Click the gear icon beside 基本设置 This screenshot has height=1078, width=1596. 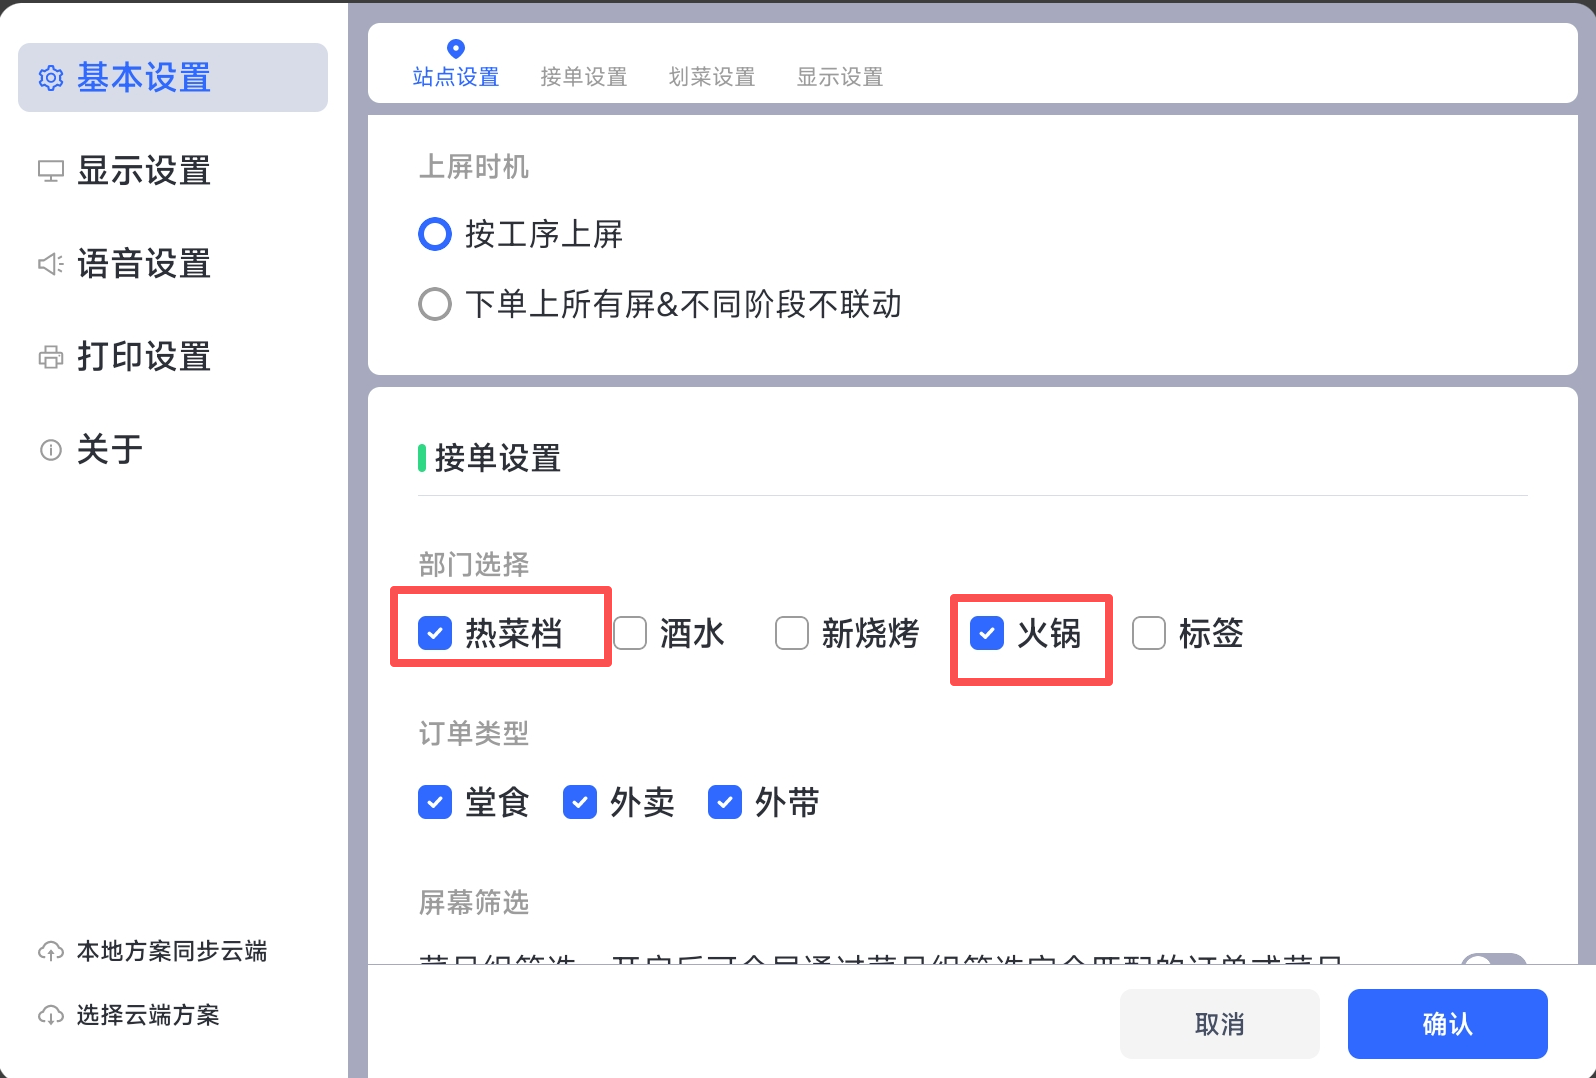click(50, 78)
